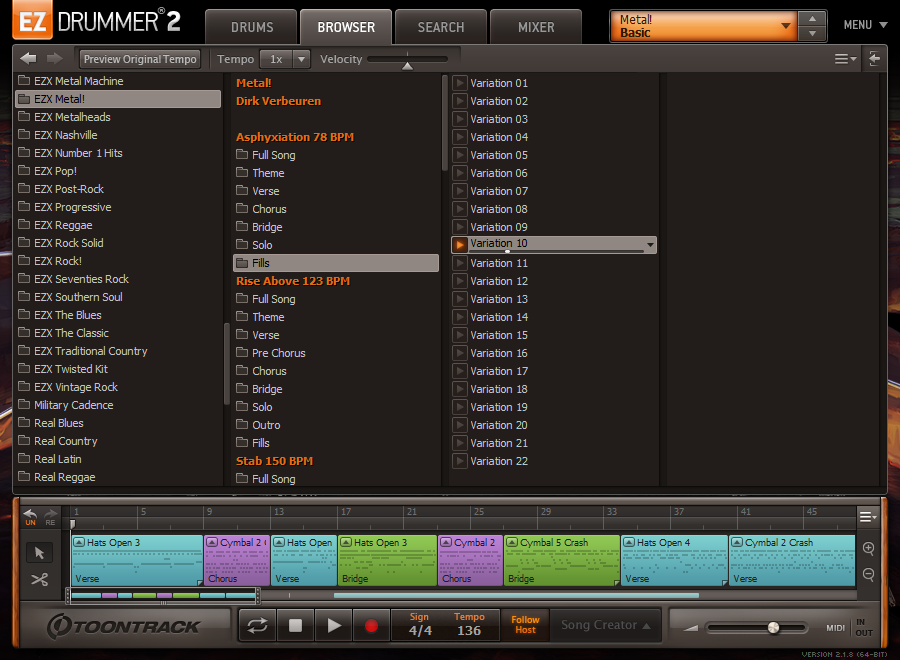The height and width of the screenshot is (660, 900).
Task: Open the song track options menu icon
Action: pyautogui.click(x=868, y=517)
